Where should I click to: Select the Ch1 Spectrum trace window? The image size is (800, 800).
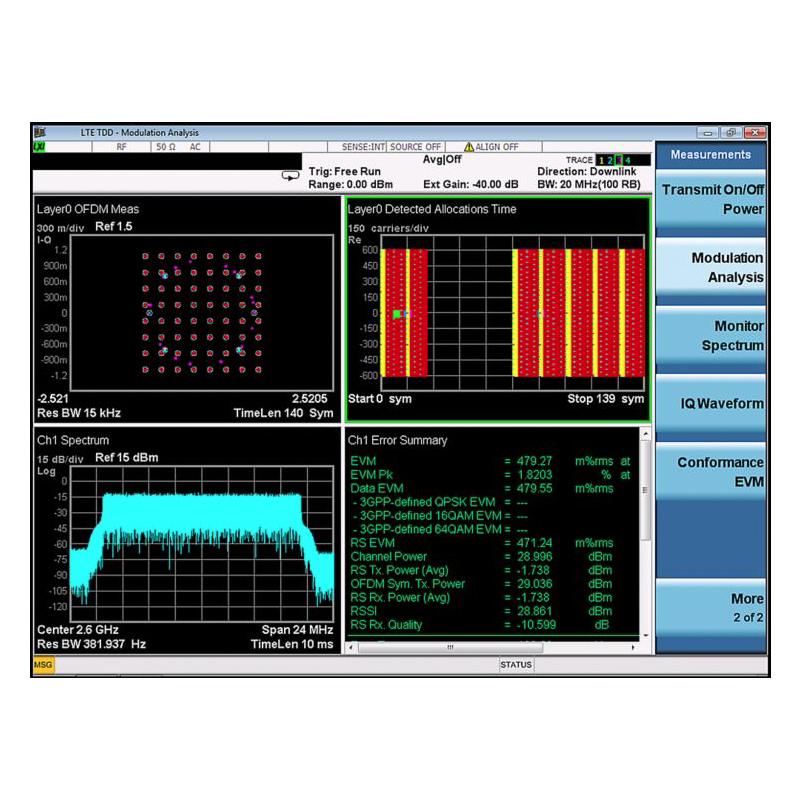(187, 541)
